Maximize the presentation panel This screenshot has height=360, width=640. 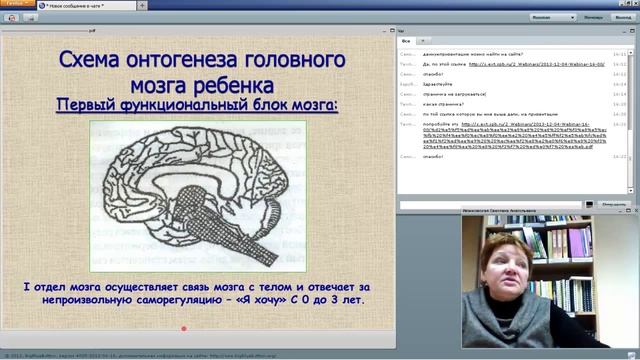392,30
